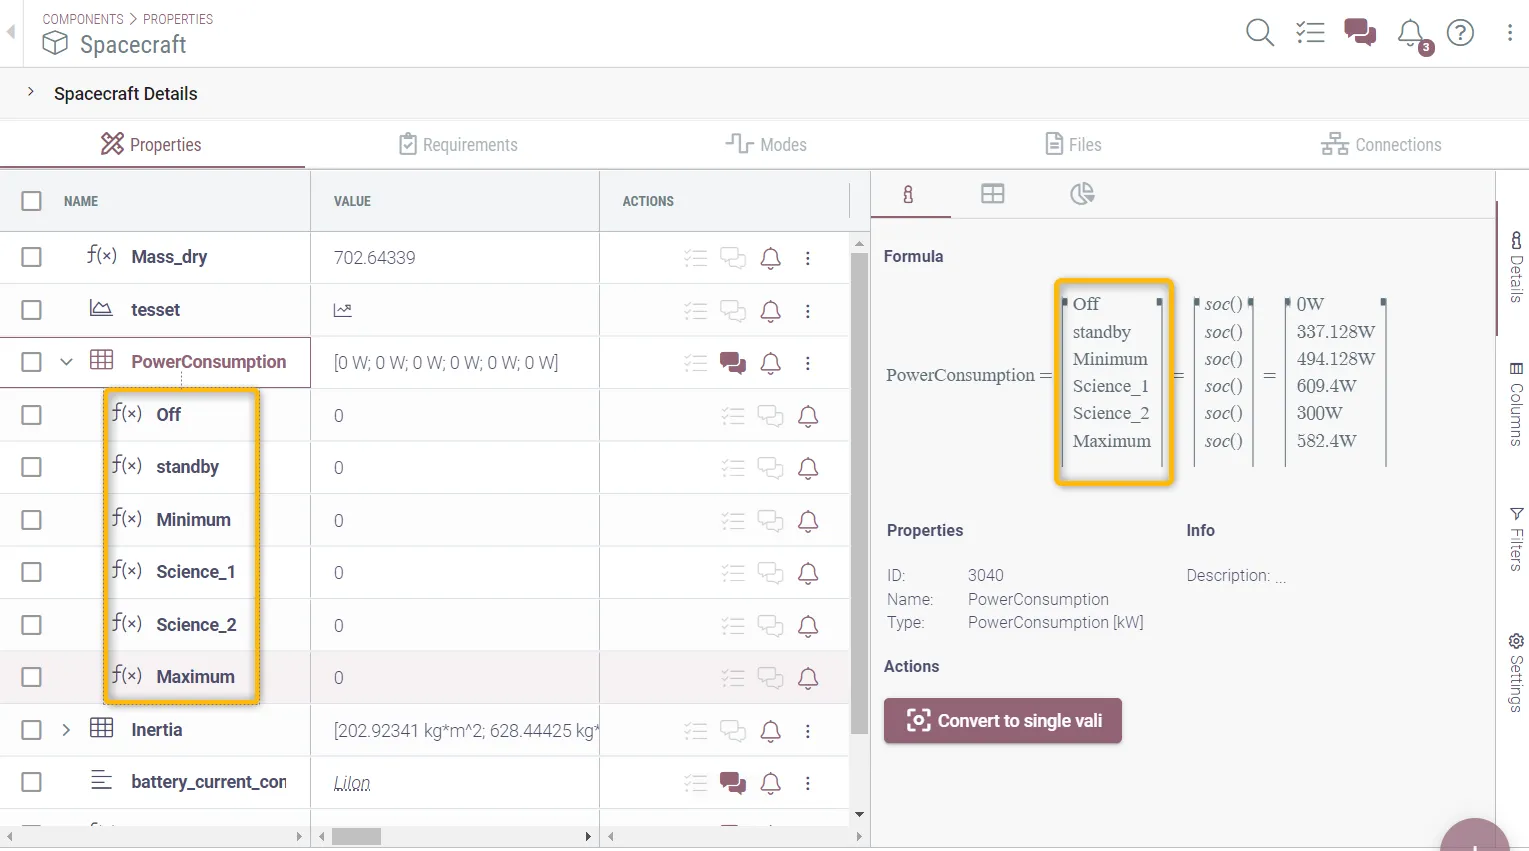Open the search magnifier icon
Viewport: 1529px width, 851px height.
pyautogui.click(x=1259, y=33)
